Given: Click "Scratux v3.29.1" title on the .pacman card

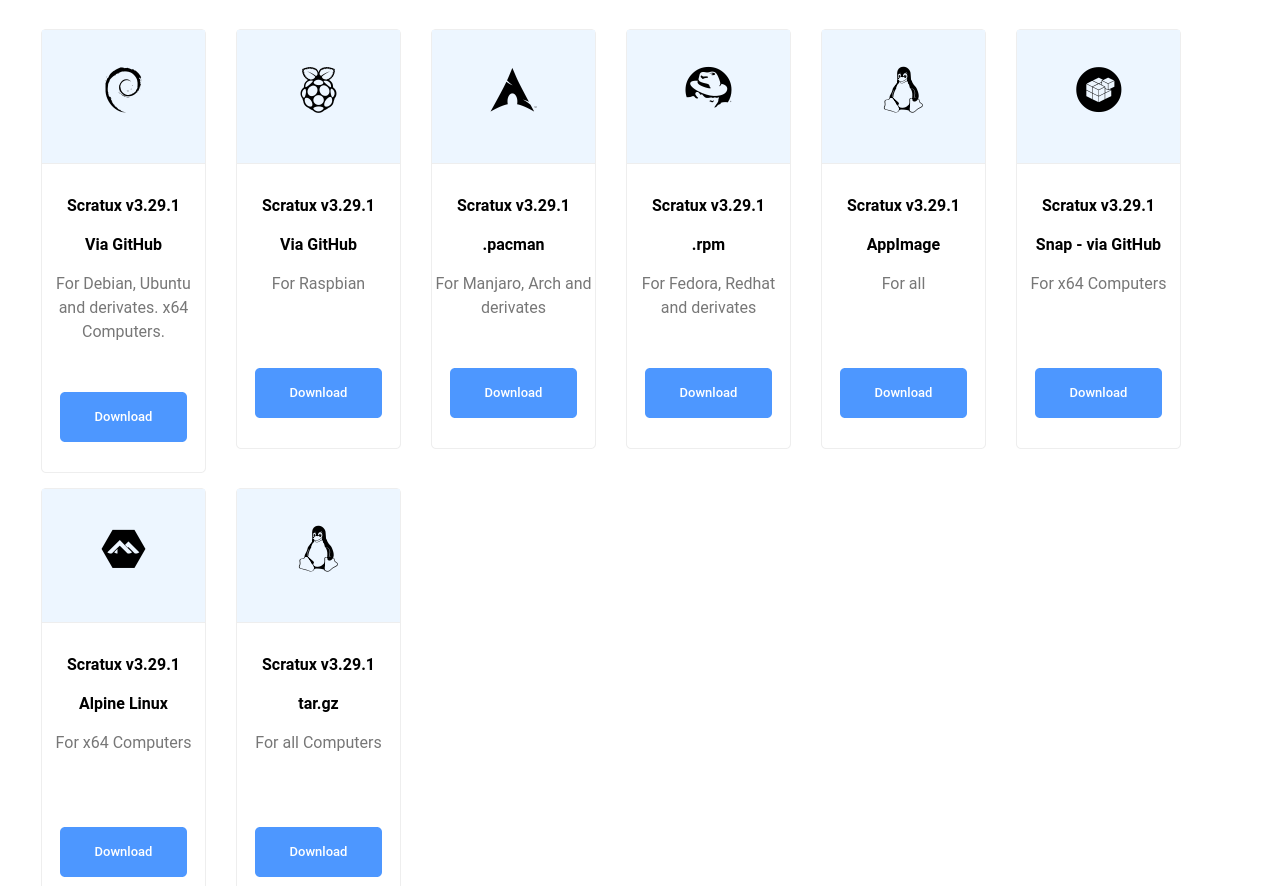Looking at the screenshot, I should click(513, 205).
